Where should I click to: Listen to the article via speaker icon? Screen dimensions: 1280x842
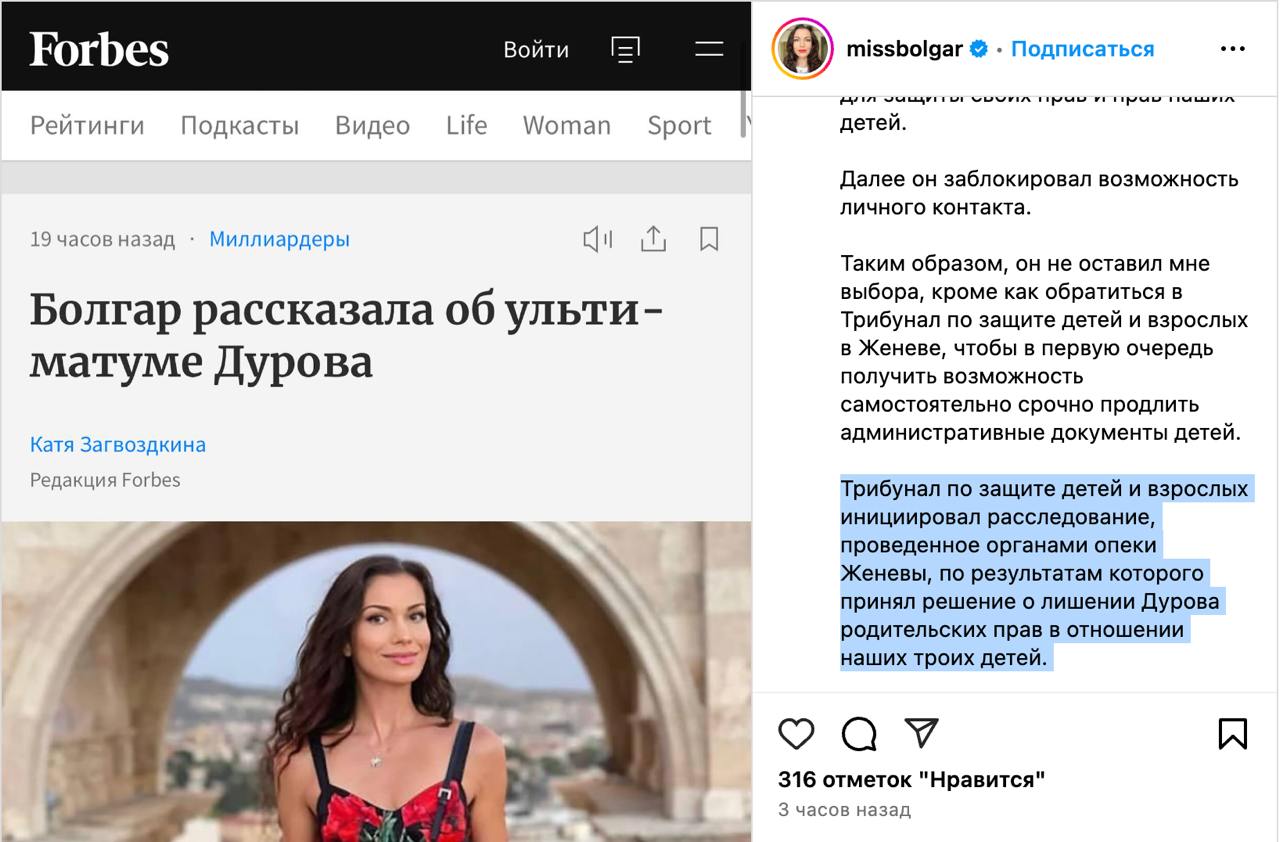coord(597,239)
